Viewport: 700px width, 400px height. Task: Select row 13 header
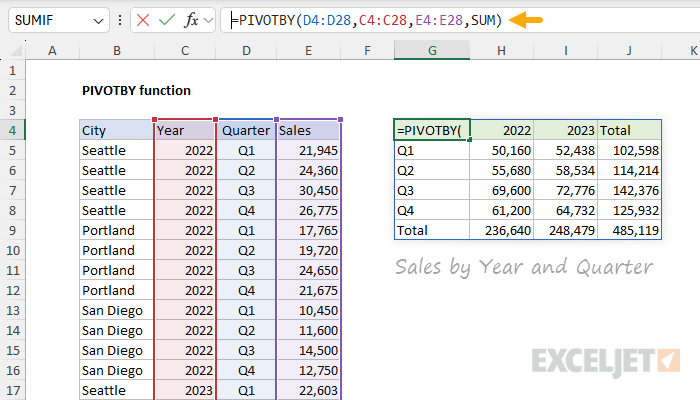pos(12,310)
